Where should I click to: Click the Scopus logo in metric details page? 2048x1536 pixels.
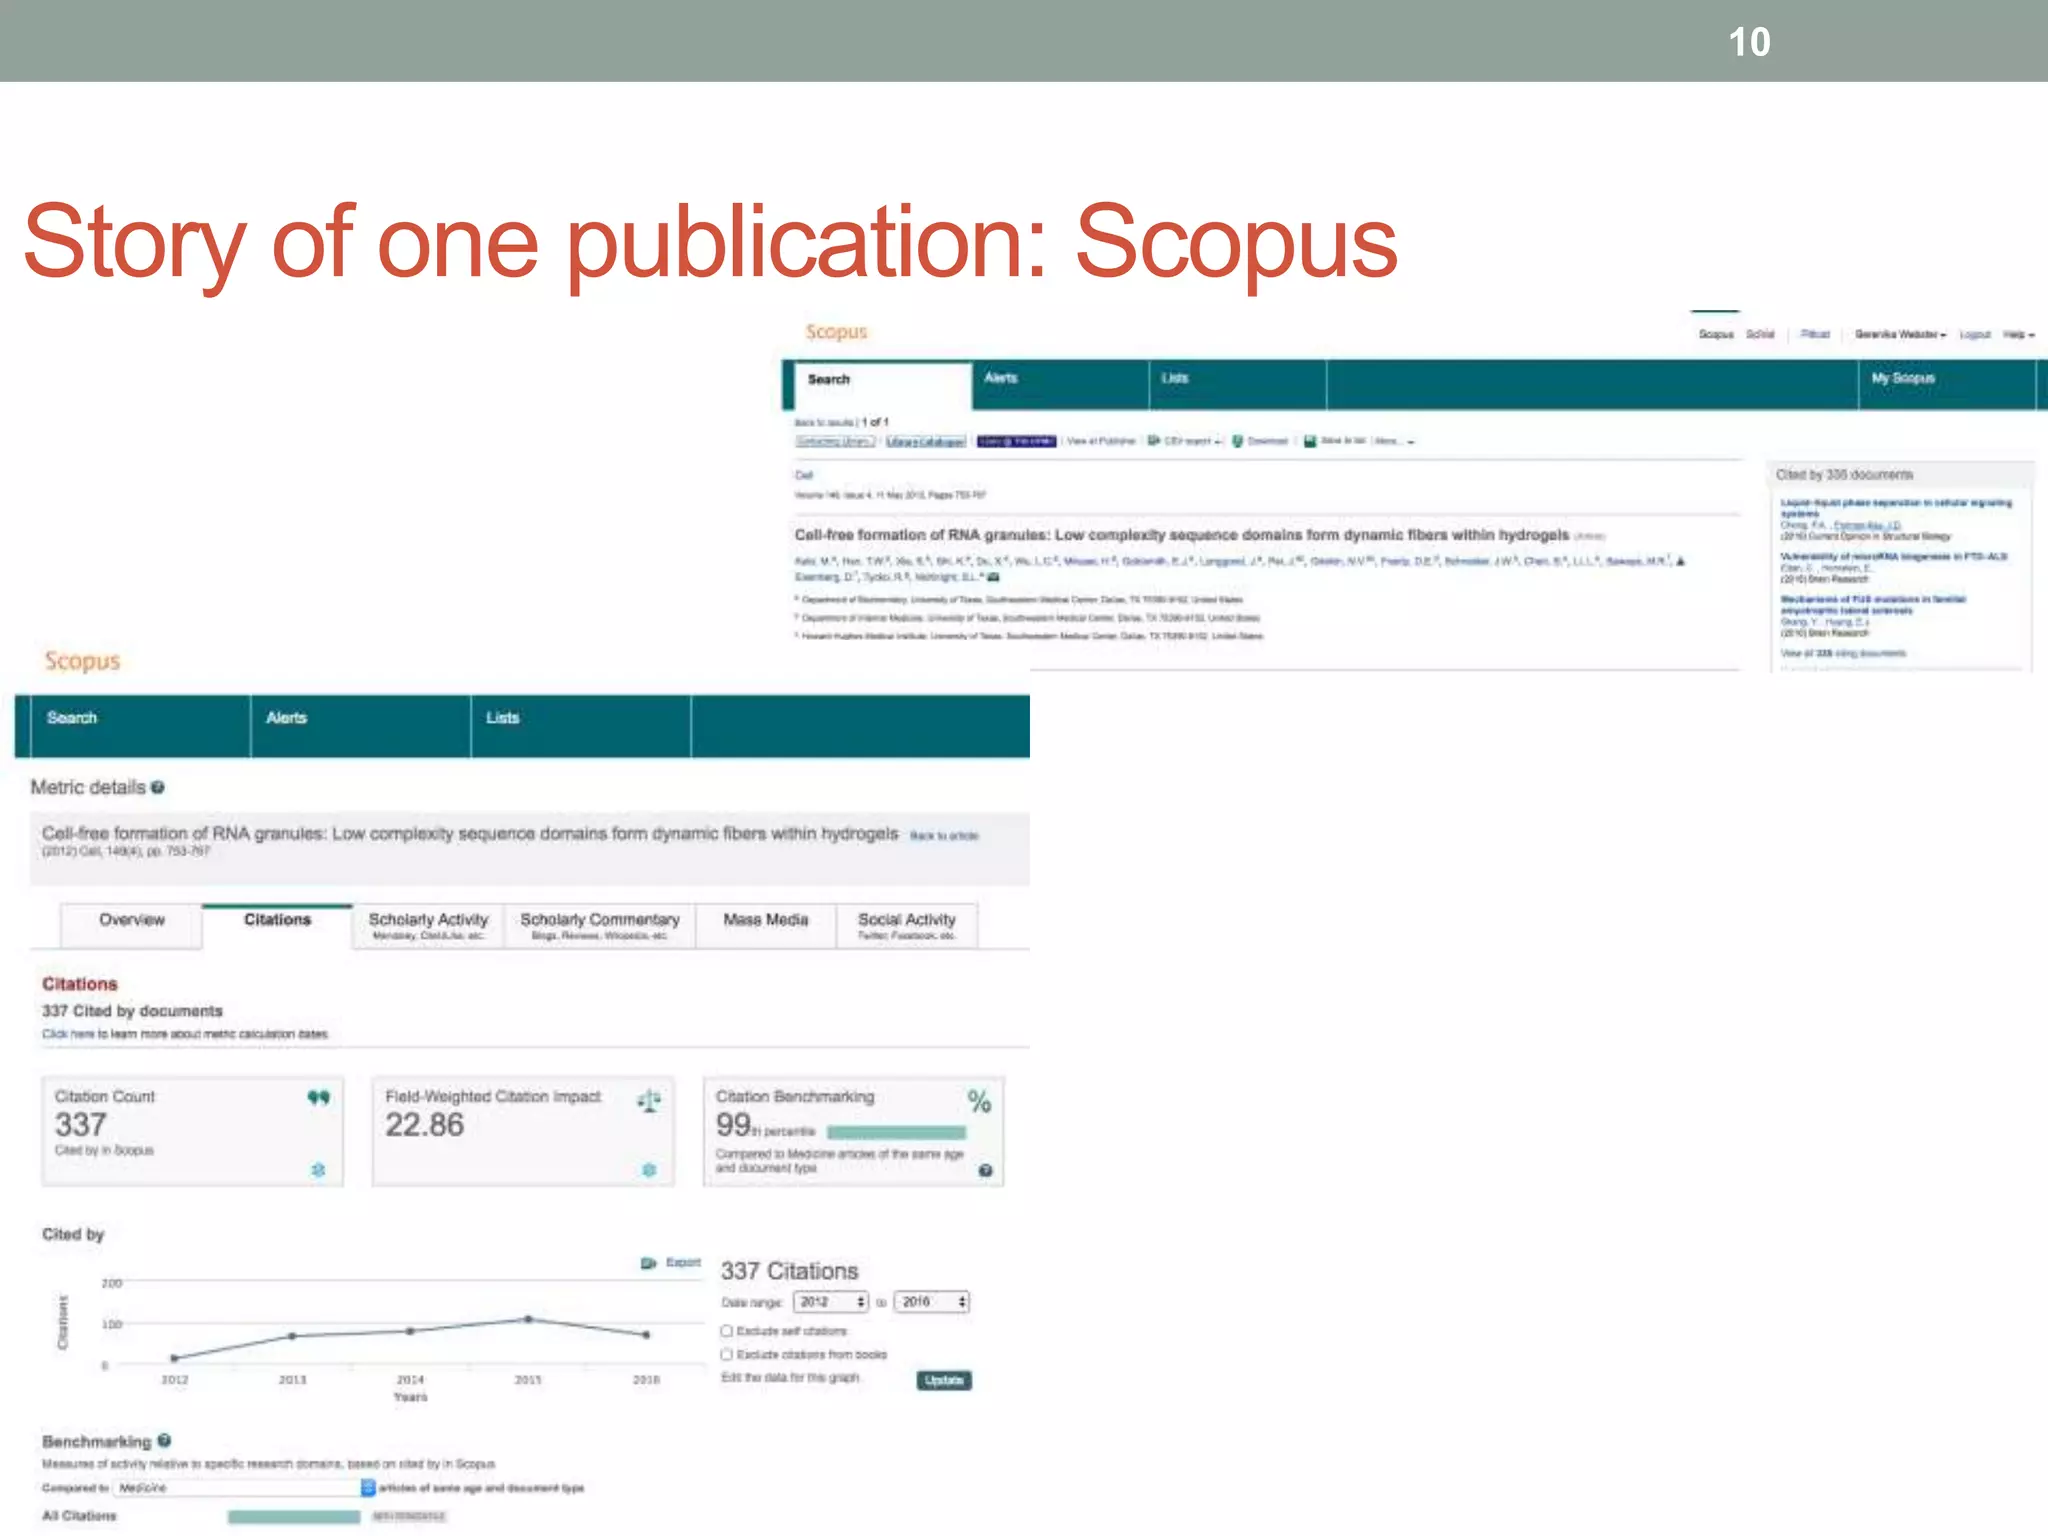point(82,661)
